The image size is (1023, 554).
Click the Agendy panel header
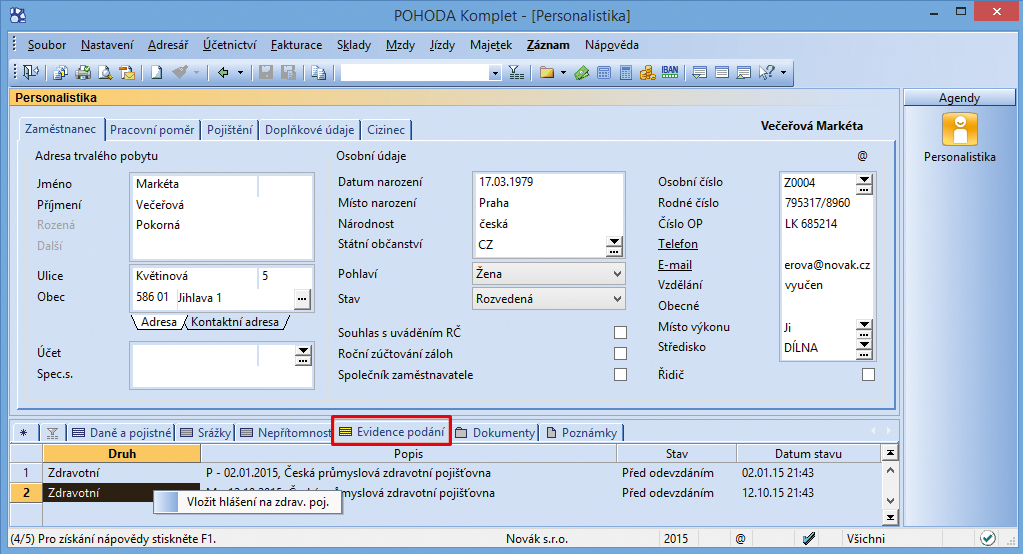point(959,97)
